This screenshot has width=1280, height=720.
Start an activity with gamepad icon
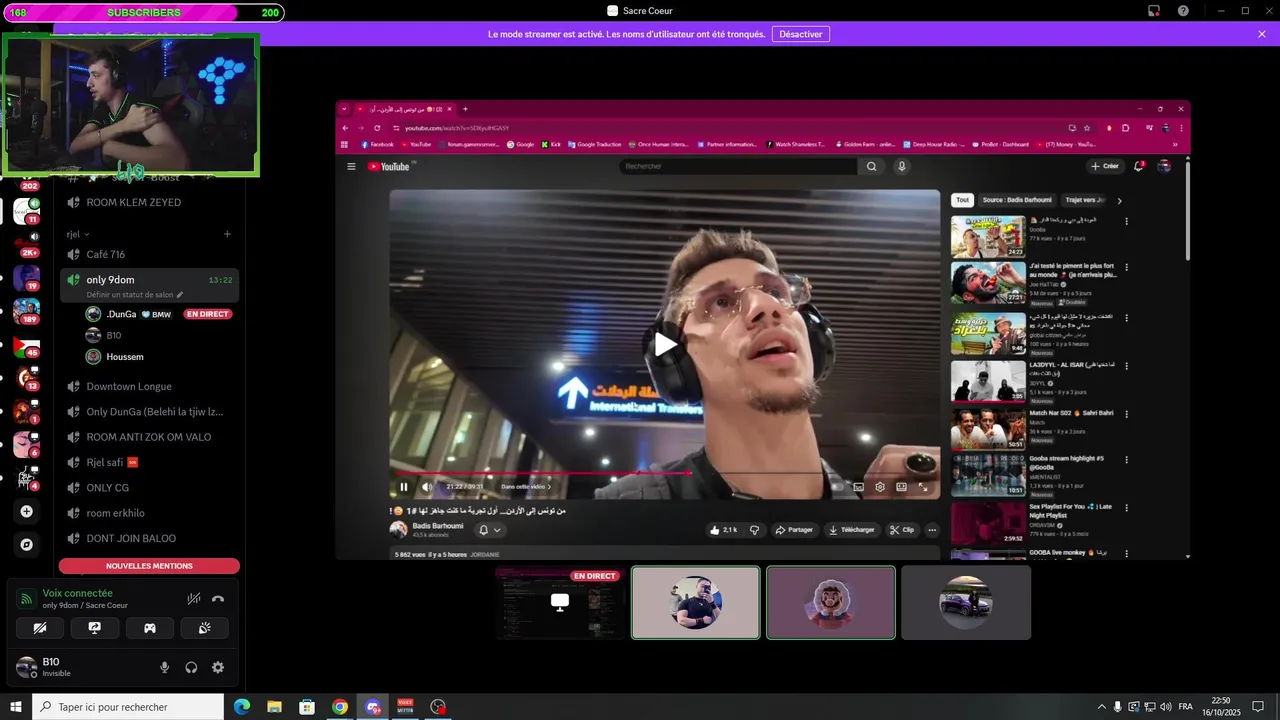click(150, 628)
